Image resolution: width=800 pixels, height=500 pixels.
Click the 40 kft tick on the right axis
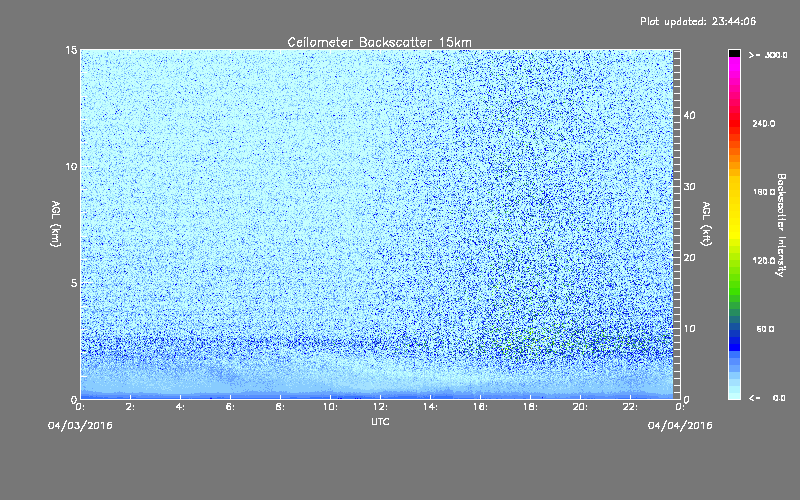click(x=689, y=115)
